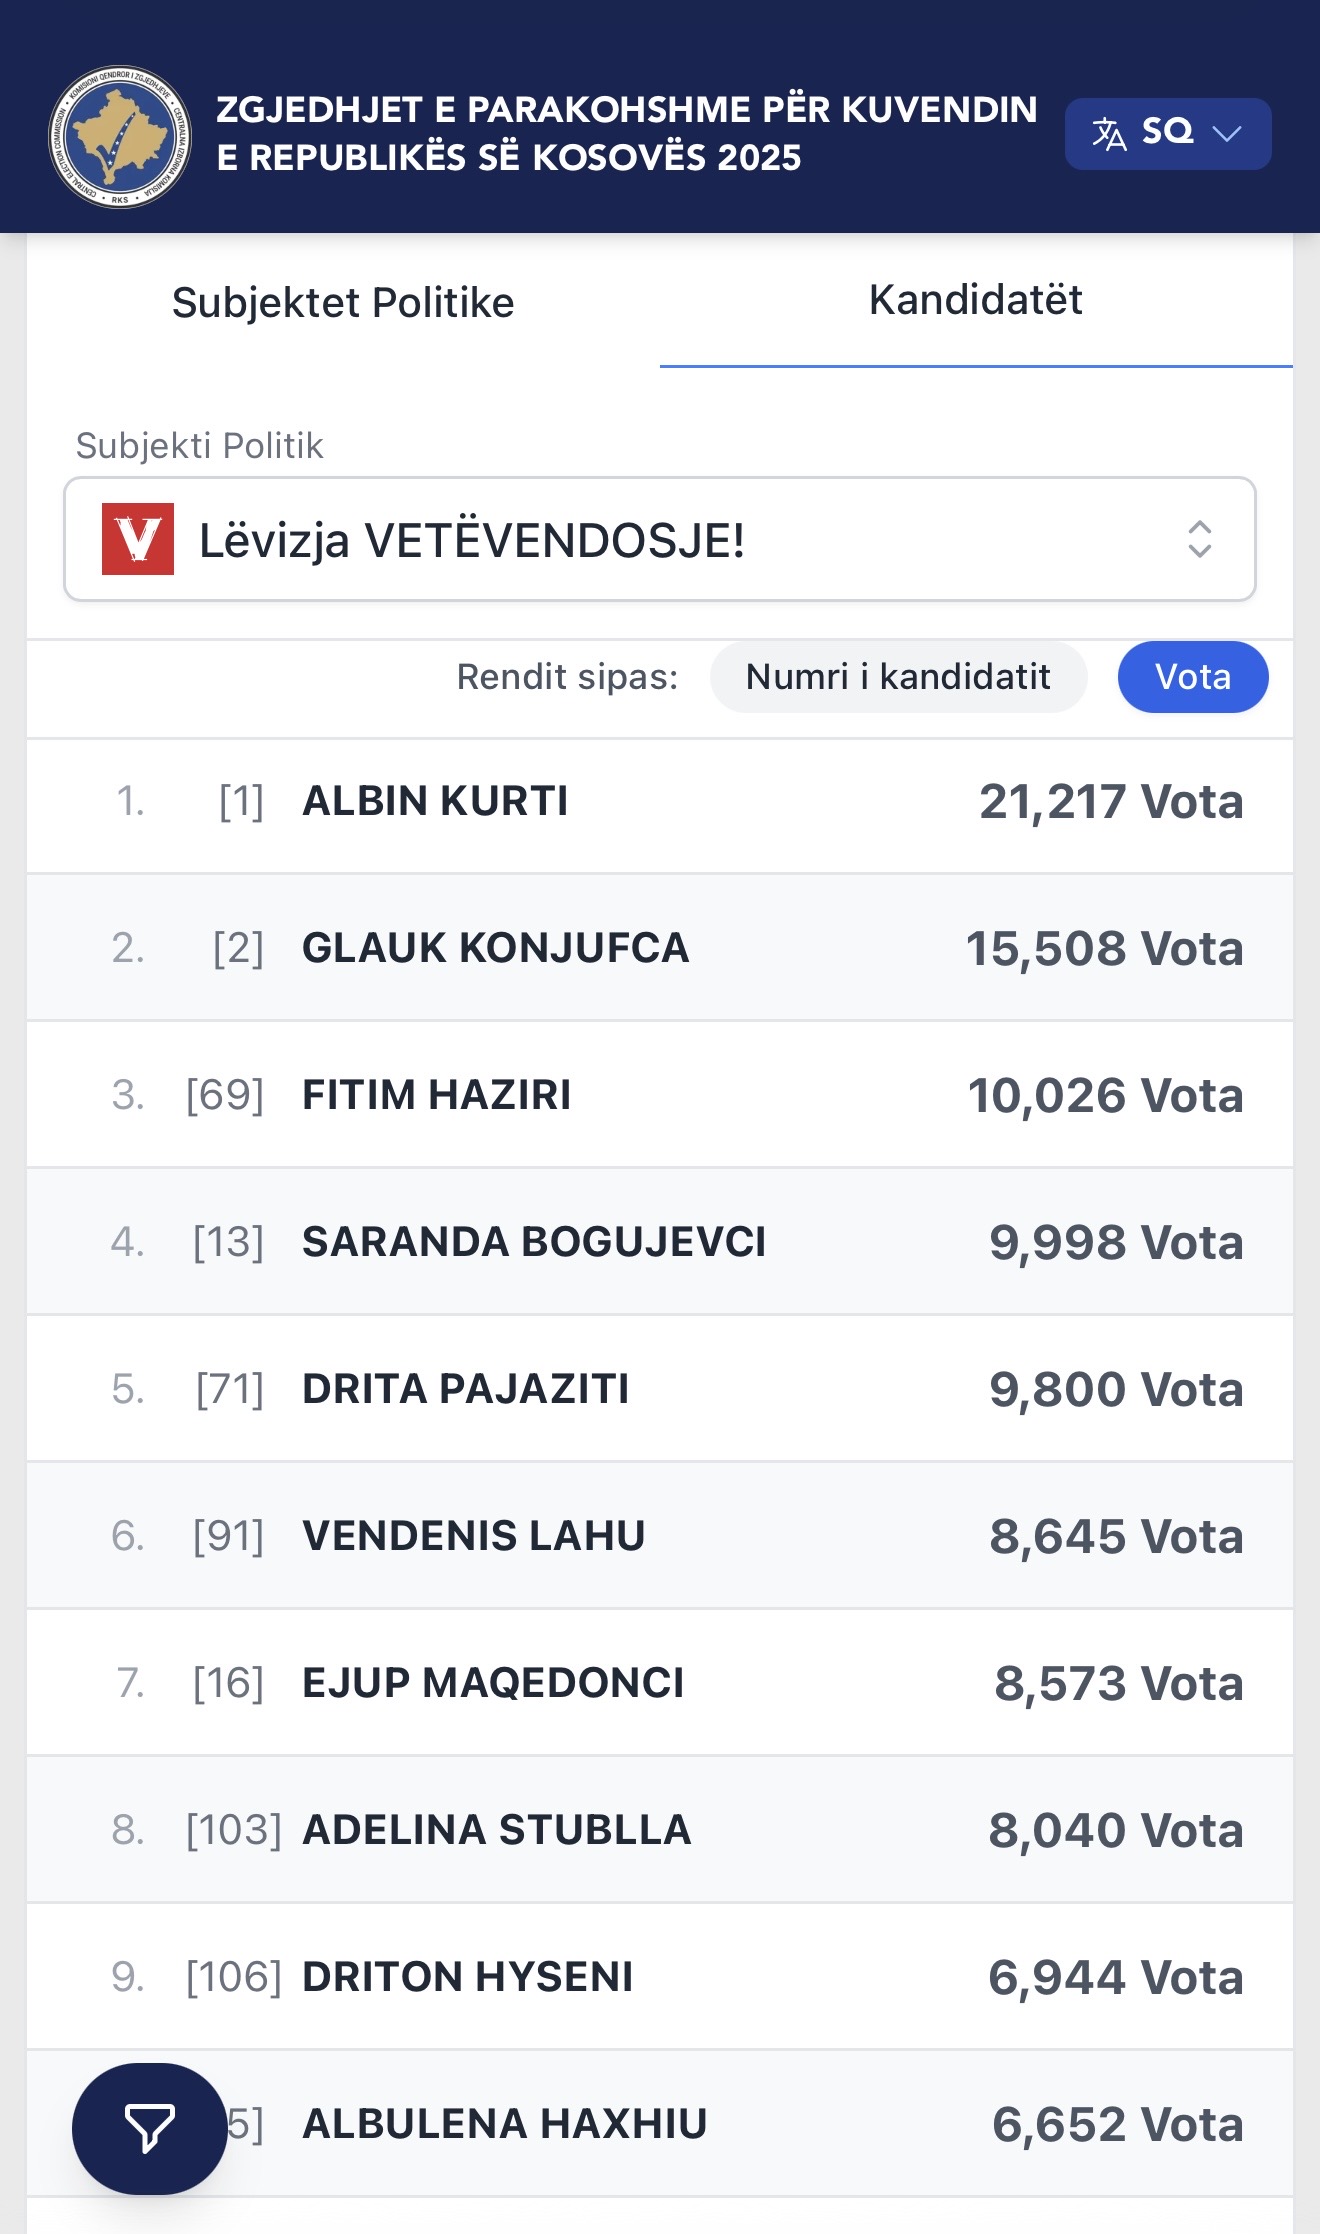This screenshot has height=2234, width=1320.
Task: Select the Adelina Stublla entry
Action: 660,1830
